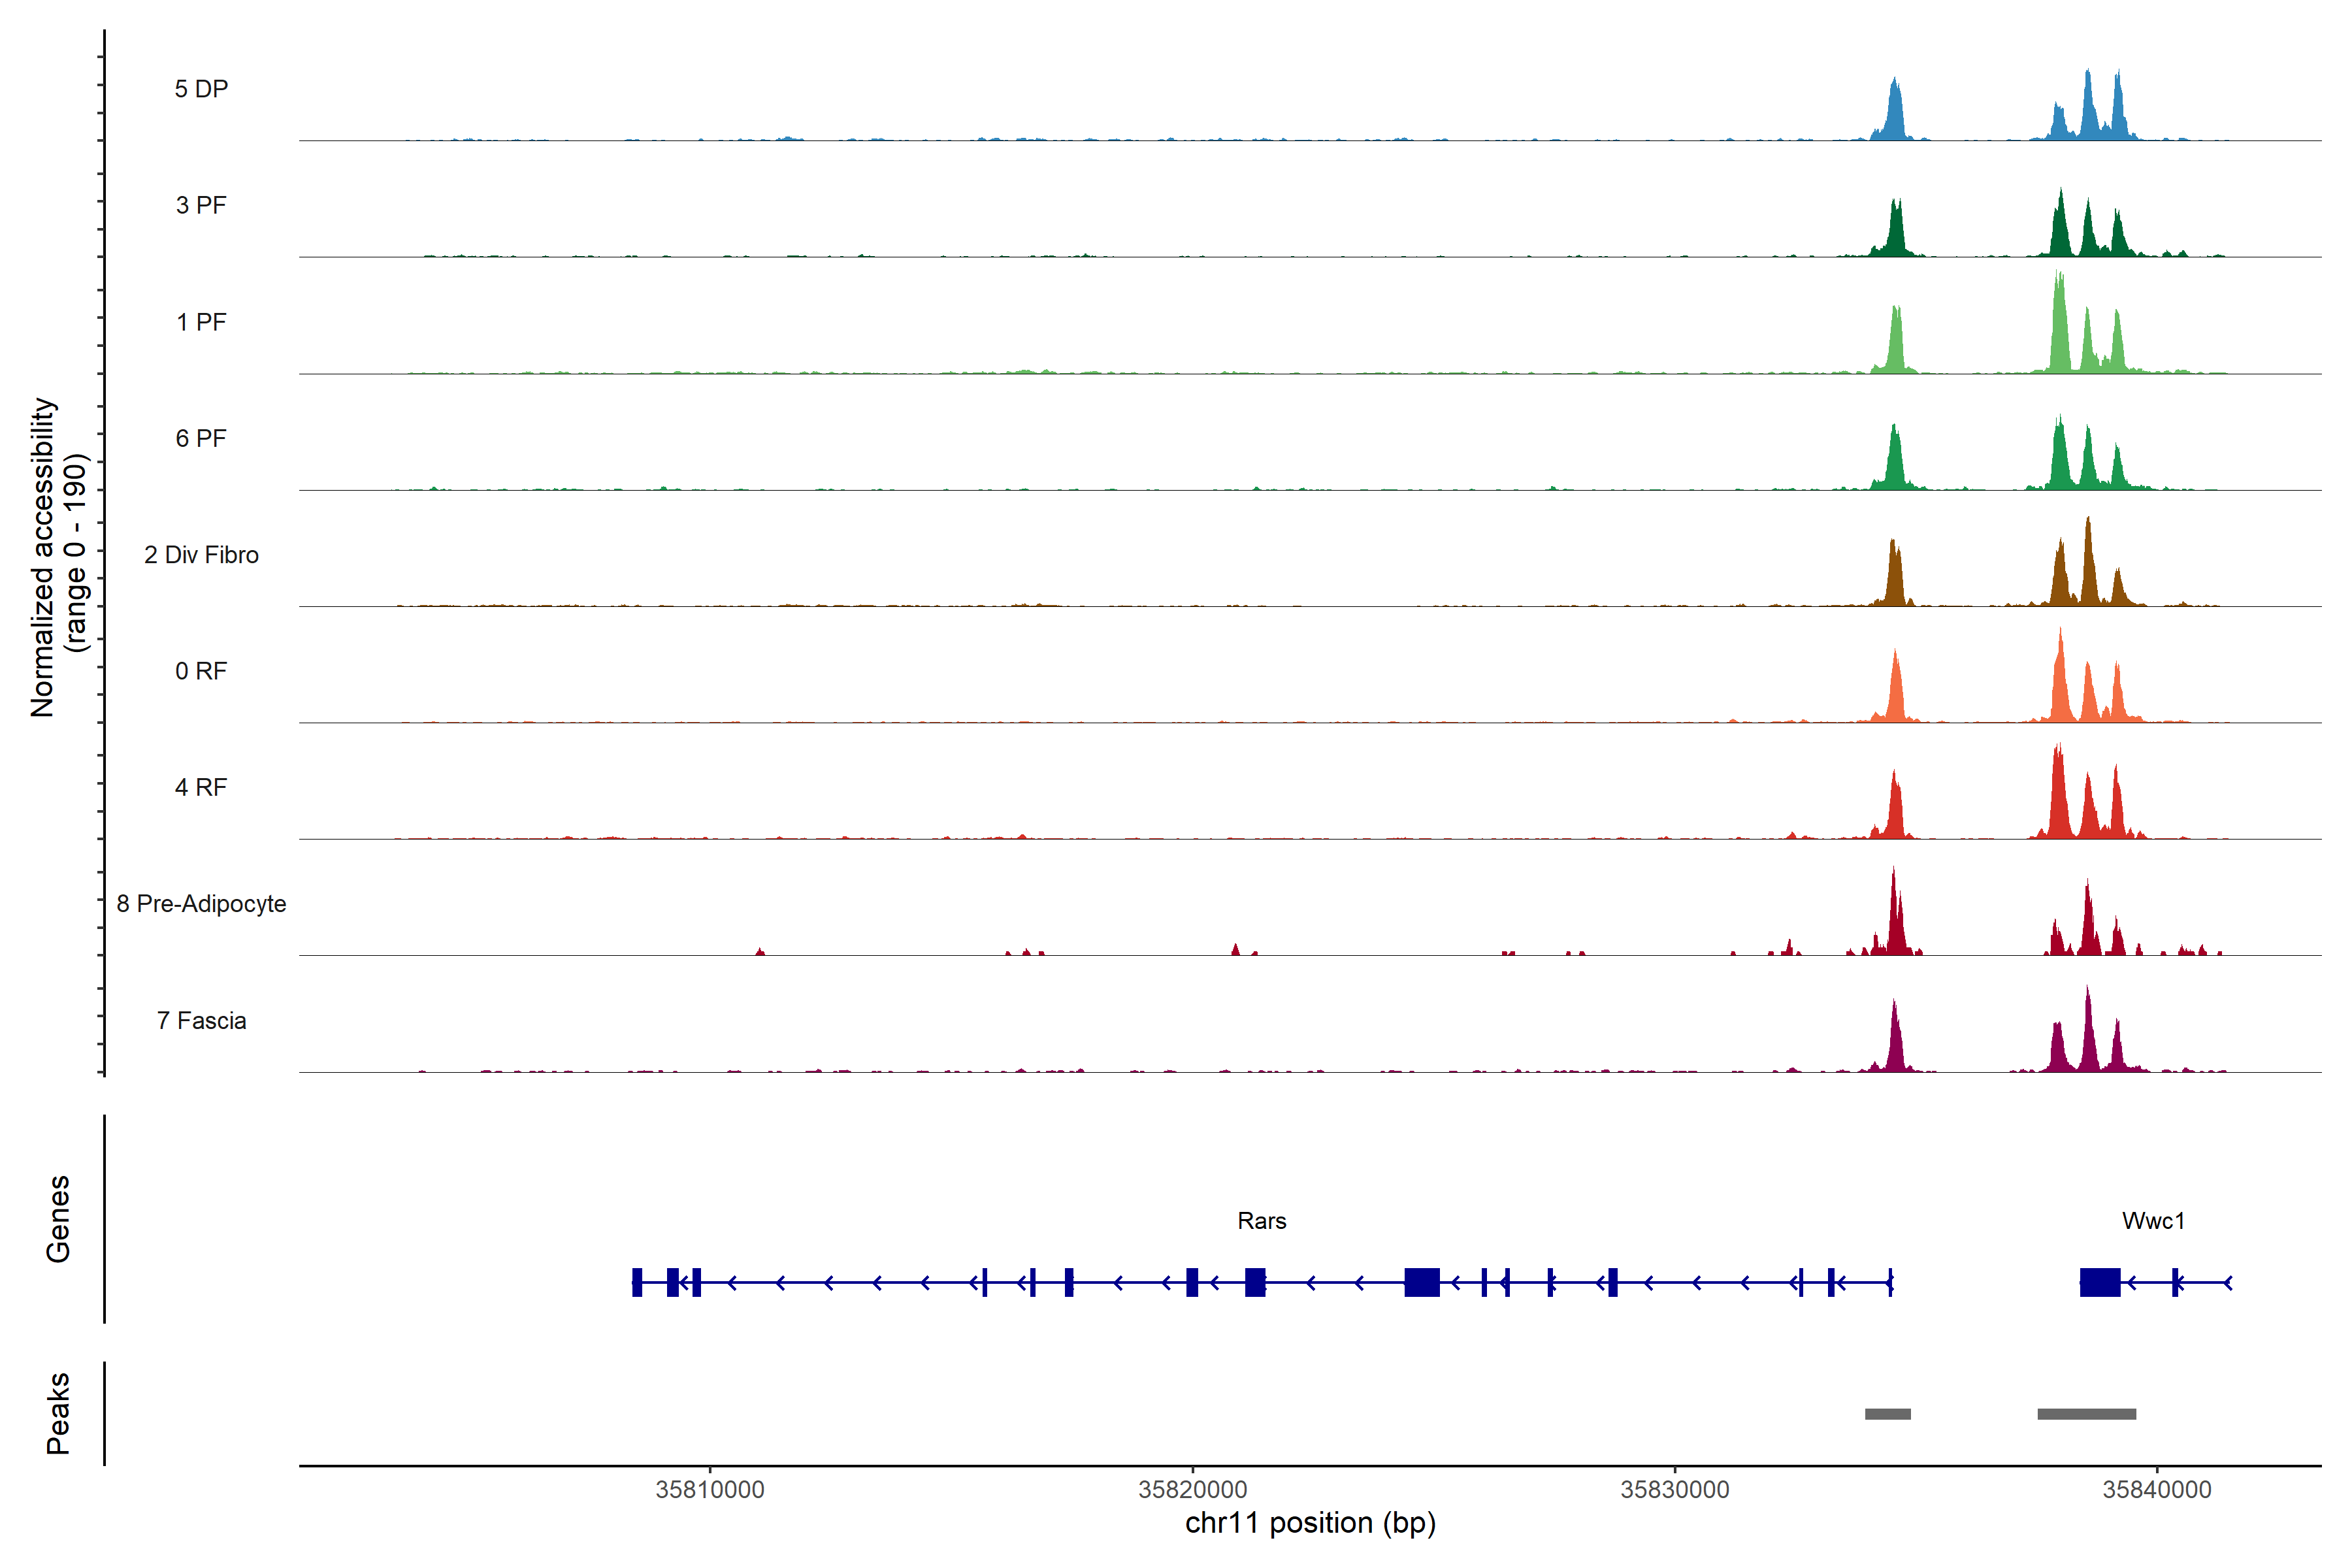Click the 35840000 axis tick label
Image resolution: width=2352 pixels, height=1568 pixels.
point(2157,1489)
